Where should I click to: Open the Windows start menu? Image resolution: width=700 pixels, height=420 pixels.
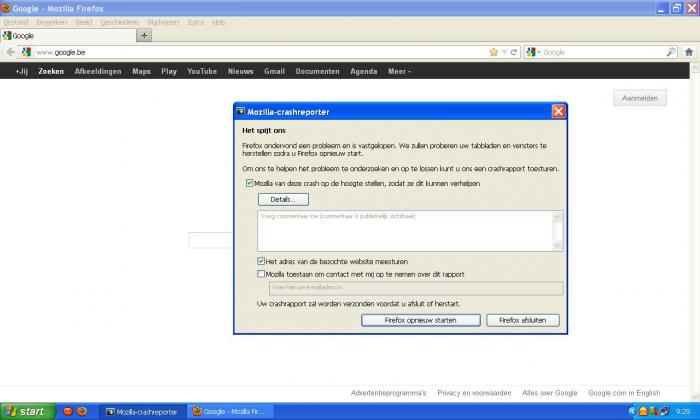coord(28,411)
